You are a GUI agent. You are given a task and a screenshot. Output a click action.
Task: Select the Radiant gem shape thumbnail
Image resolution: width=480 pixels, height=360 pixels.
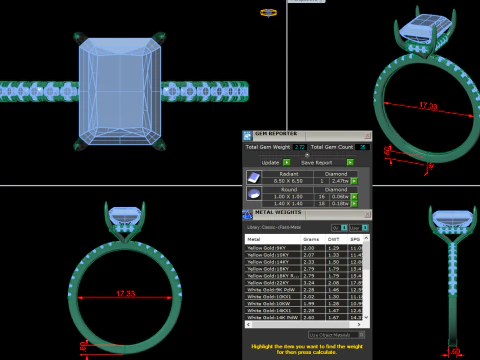click(254, 177)
